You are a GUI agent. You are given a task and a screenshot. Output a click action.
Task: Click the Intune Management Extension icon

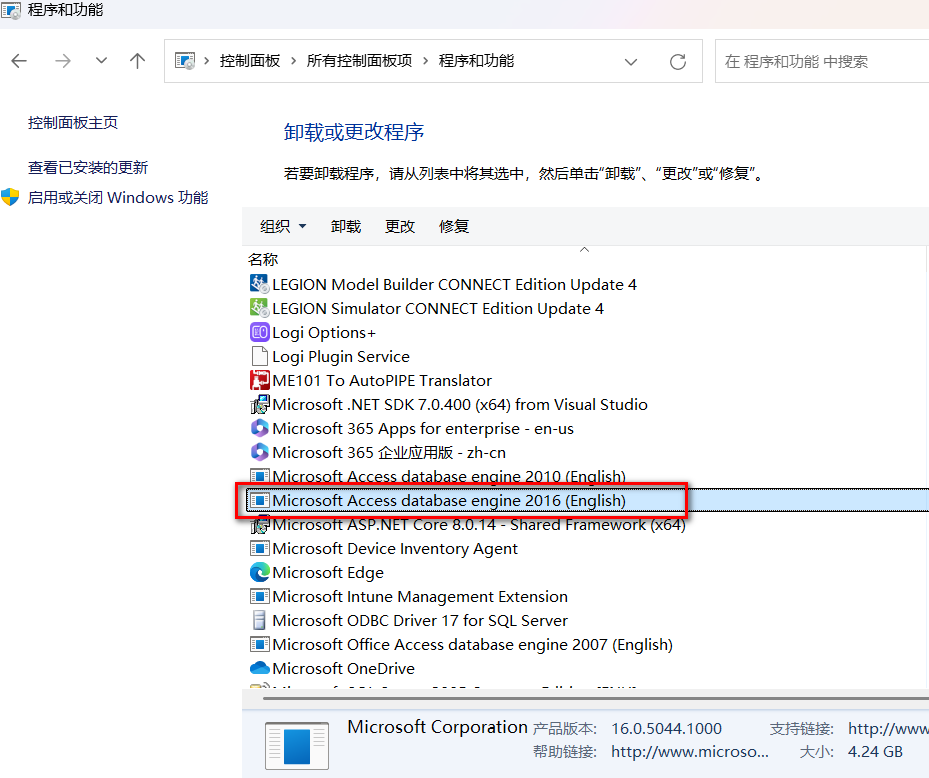[x=260, y=596]
